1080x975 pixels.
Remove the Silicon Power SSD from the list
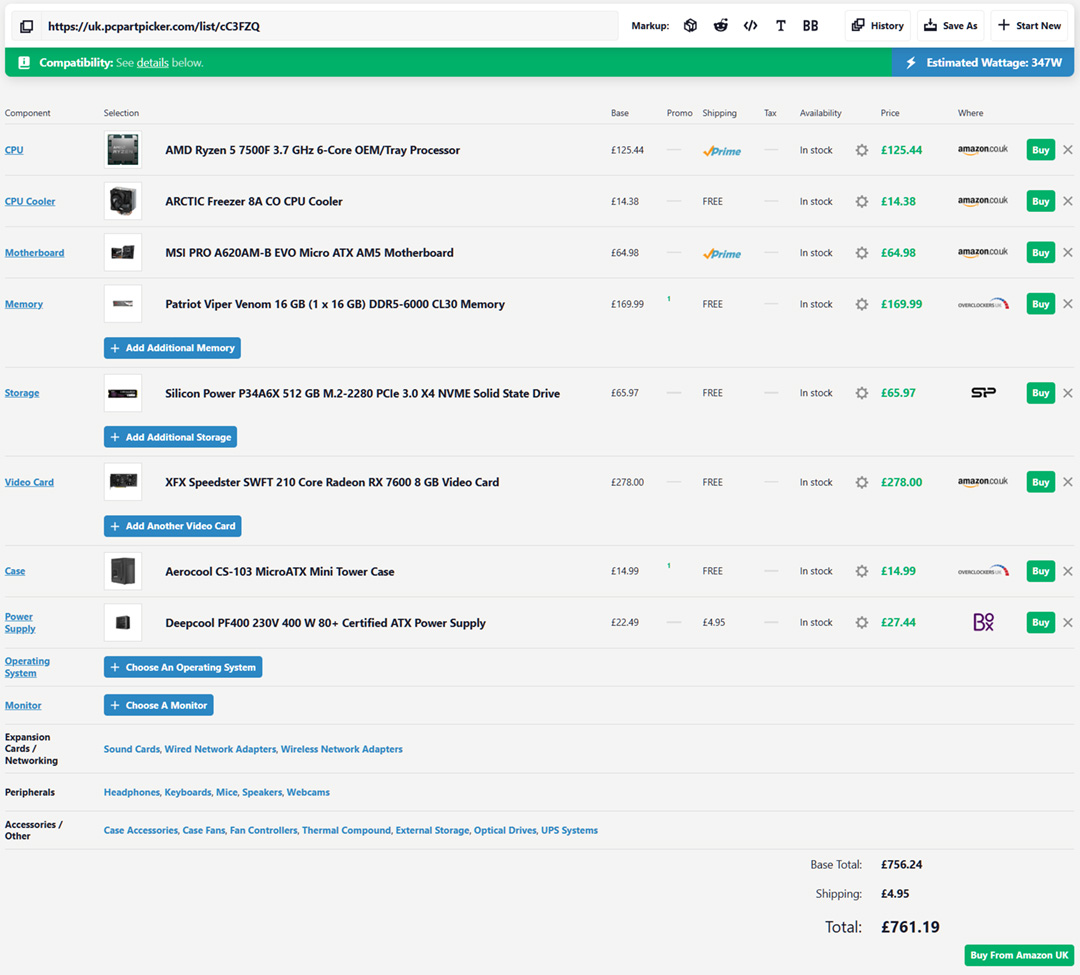coord(1068,393)
